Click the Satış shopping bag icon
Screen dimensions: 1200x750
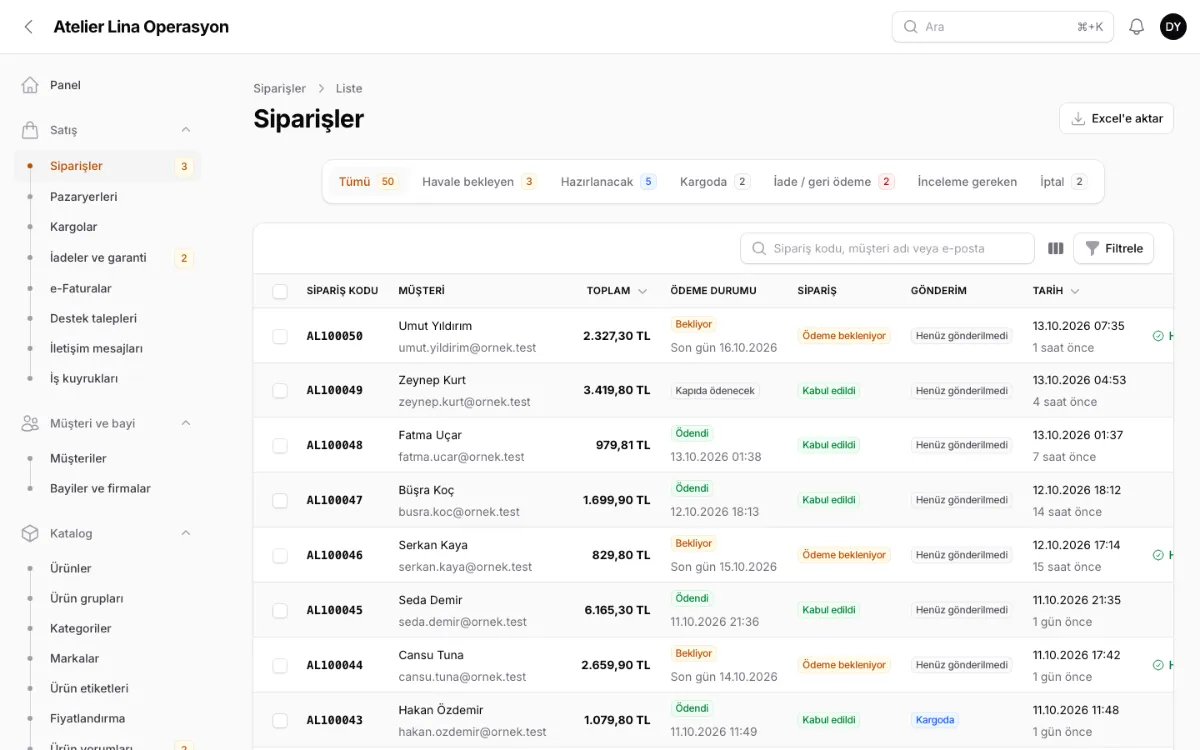click(30, 130)
